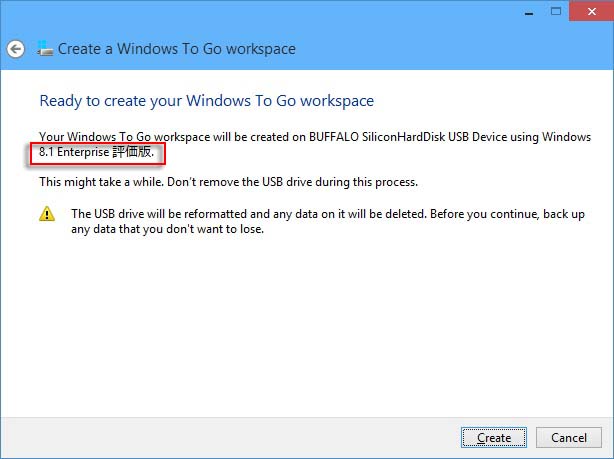
Task: Click the yellow warning triangle icon
Action: (x=47, y=214)
